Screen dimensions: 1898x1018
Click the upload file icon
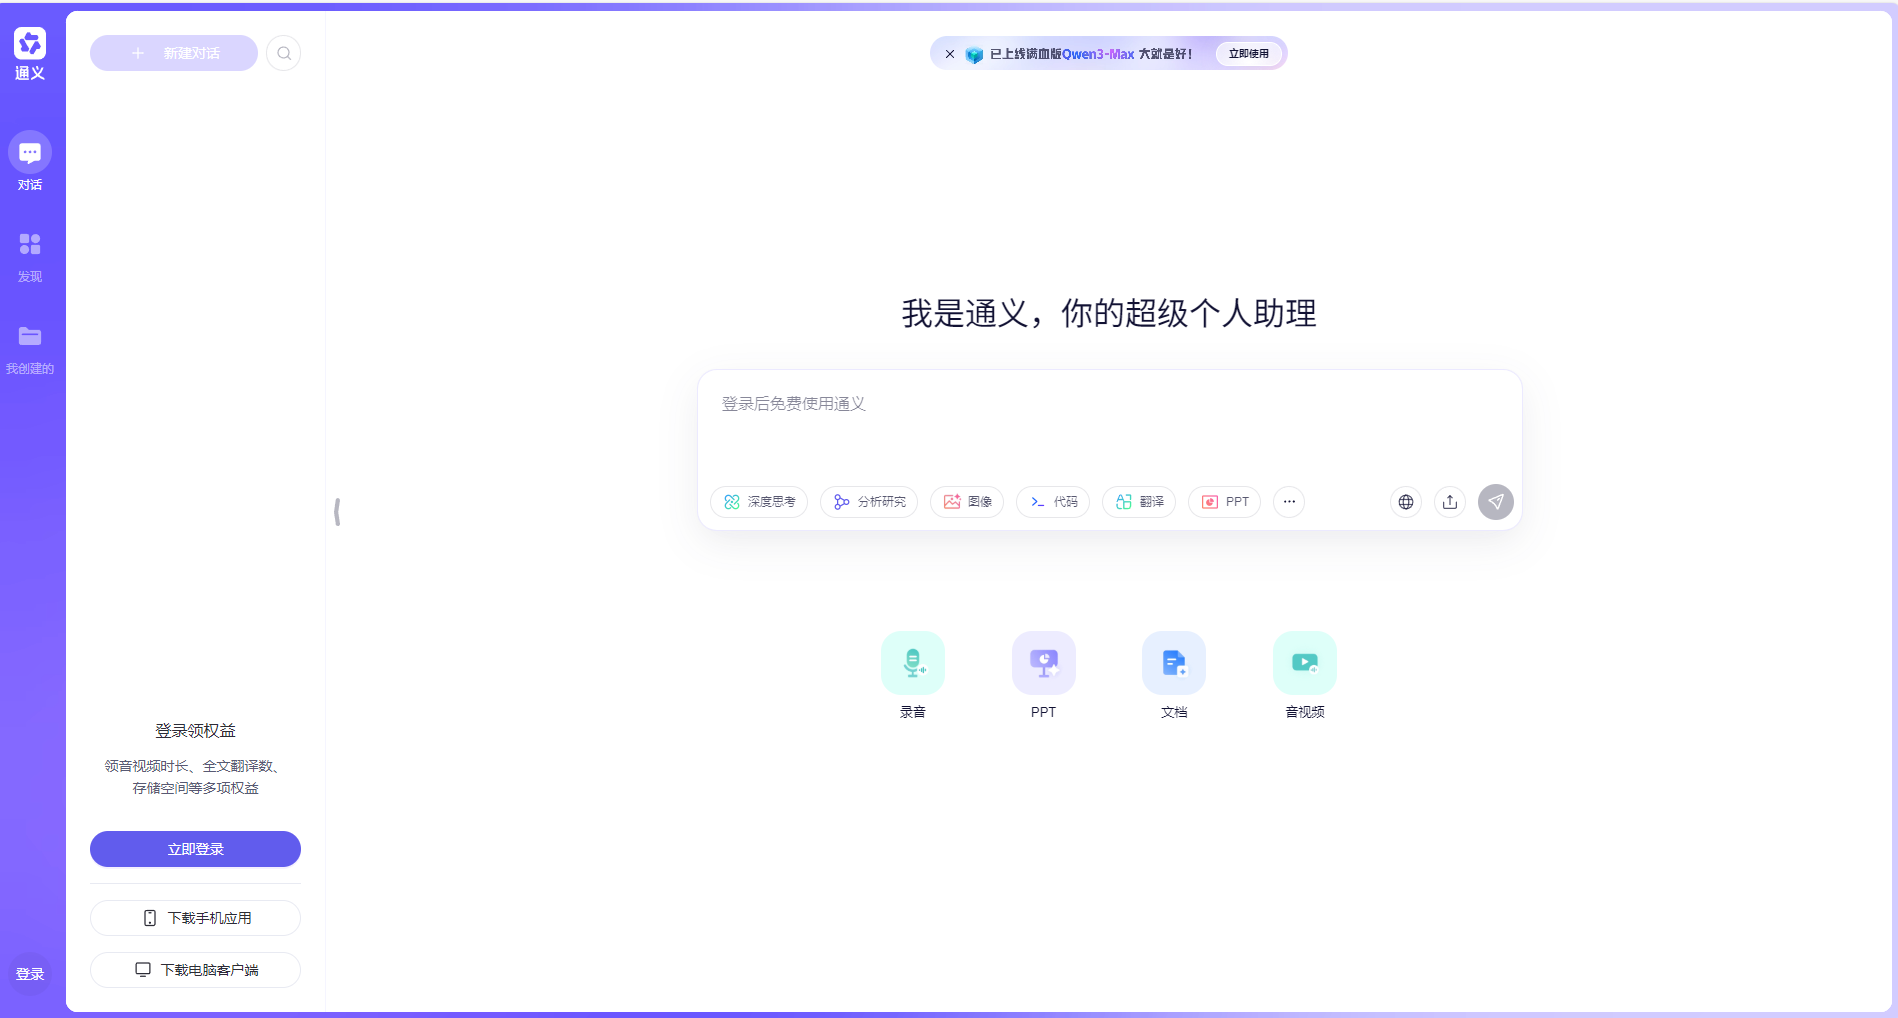(1450, 502)
